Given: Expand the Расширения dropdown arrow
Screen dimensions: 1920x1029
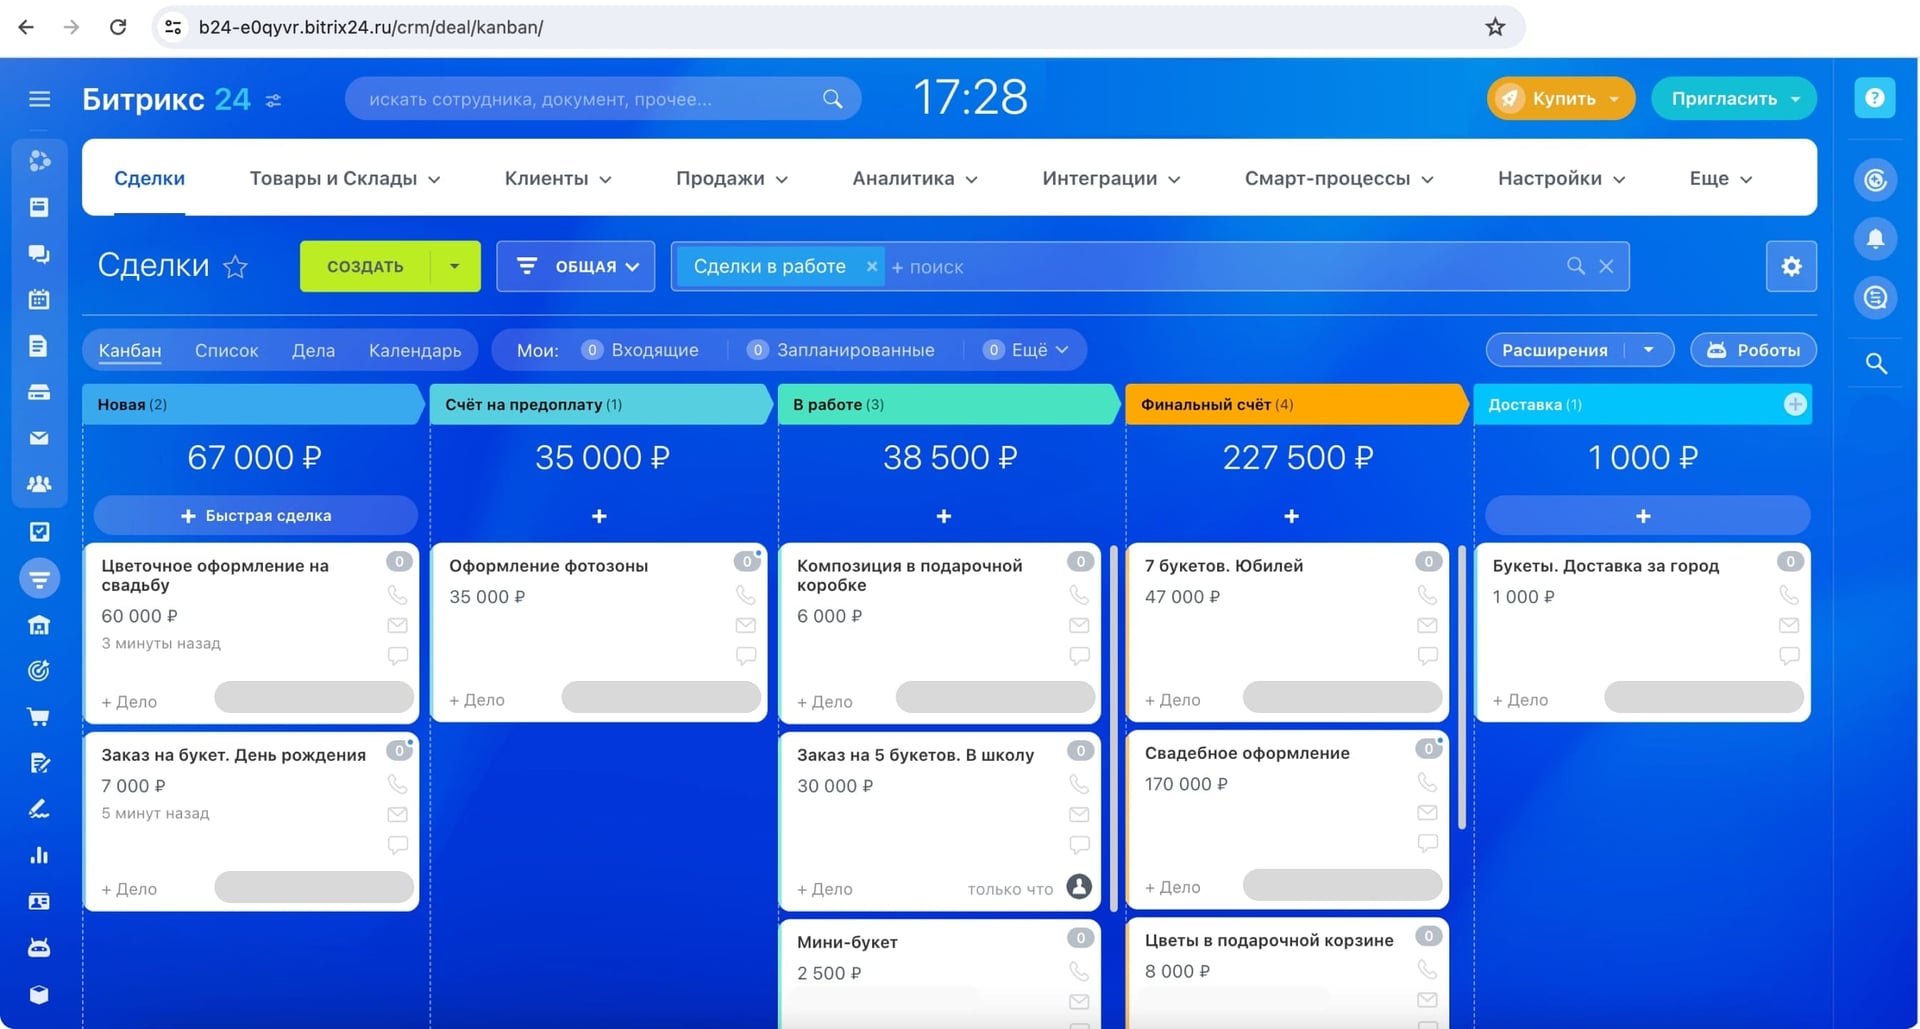Looking at the screenshot, I should 1649,350.
